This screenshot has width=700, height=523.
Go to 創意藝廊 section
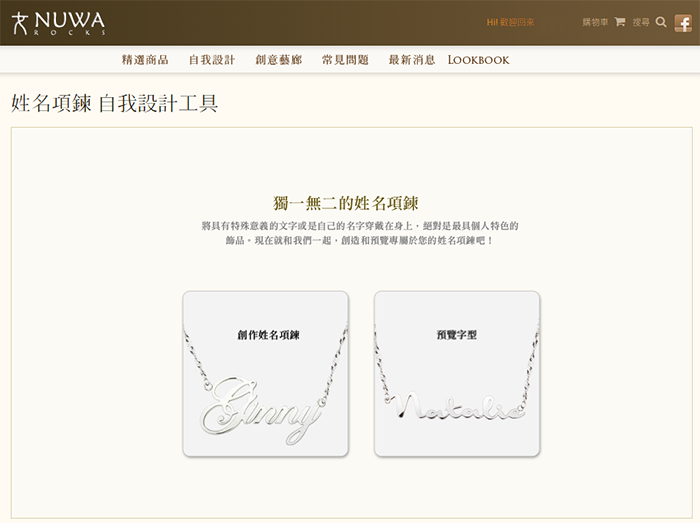[x=279, y=60]
